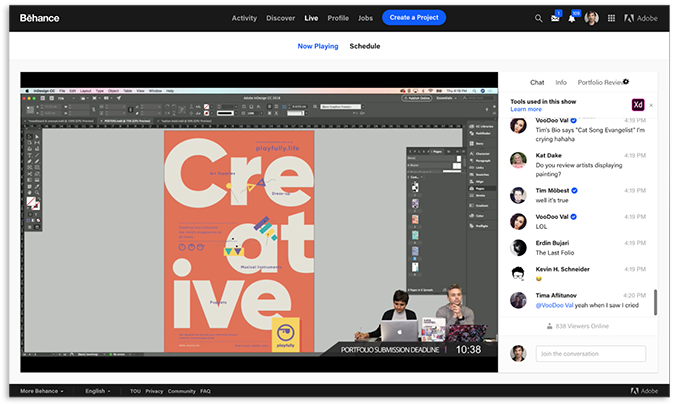680x404 pixels.
Task: Click Kevin H. Schneider's avatar
Action: point(518,274)
